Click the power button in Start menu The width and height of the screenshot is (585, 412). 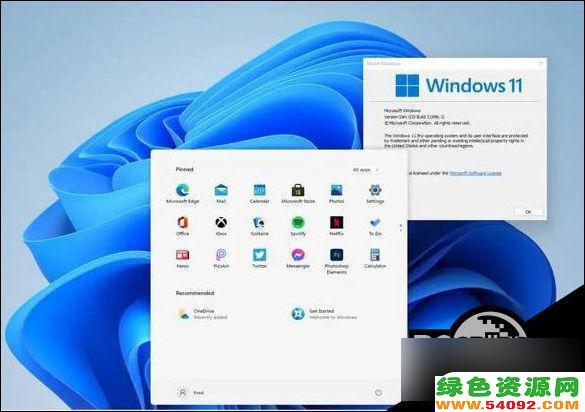[378, 392]
